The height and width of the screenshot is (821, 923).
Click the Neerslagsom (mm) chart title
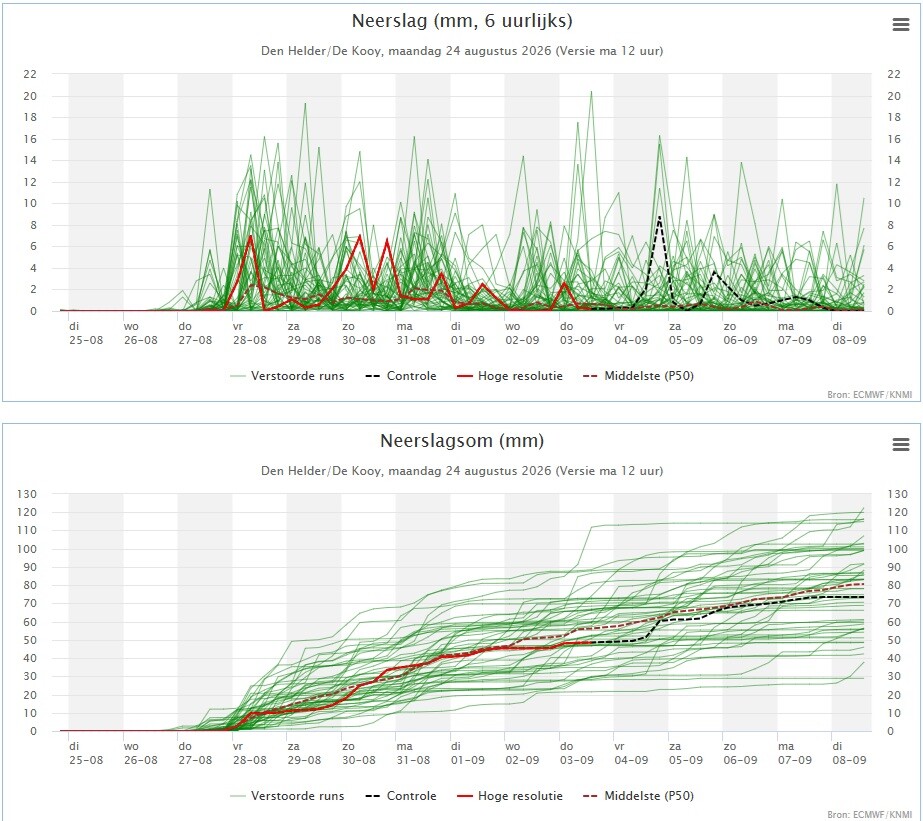click(x=462, y=441)
